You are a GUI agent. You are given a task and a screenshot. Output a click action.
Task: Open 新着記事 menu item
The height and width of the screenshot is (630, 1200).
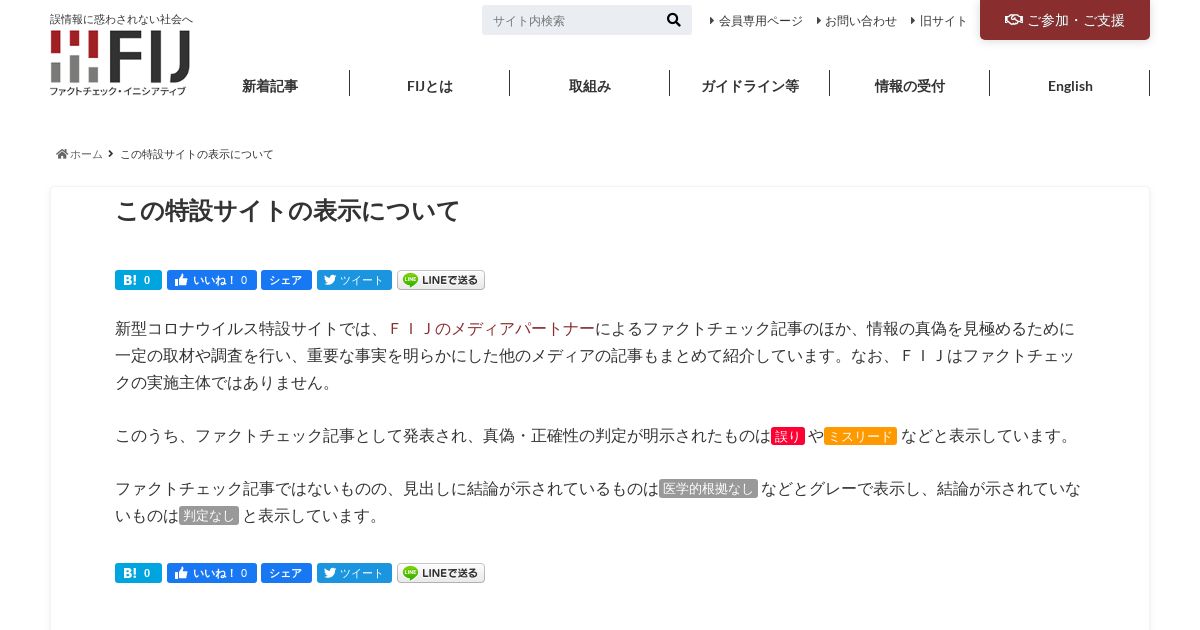(x=270, y=86)
